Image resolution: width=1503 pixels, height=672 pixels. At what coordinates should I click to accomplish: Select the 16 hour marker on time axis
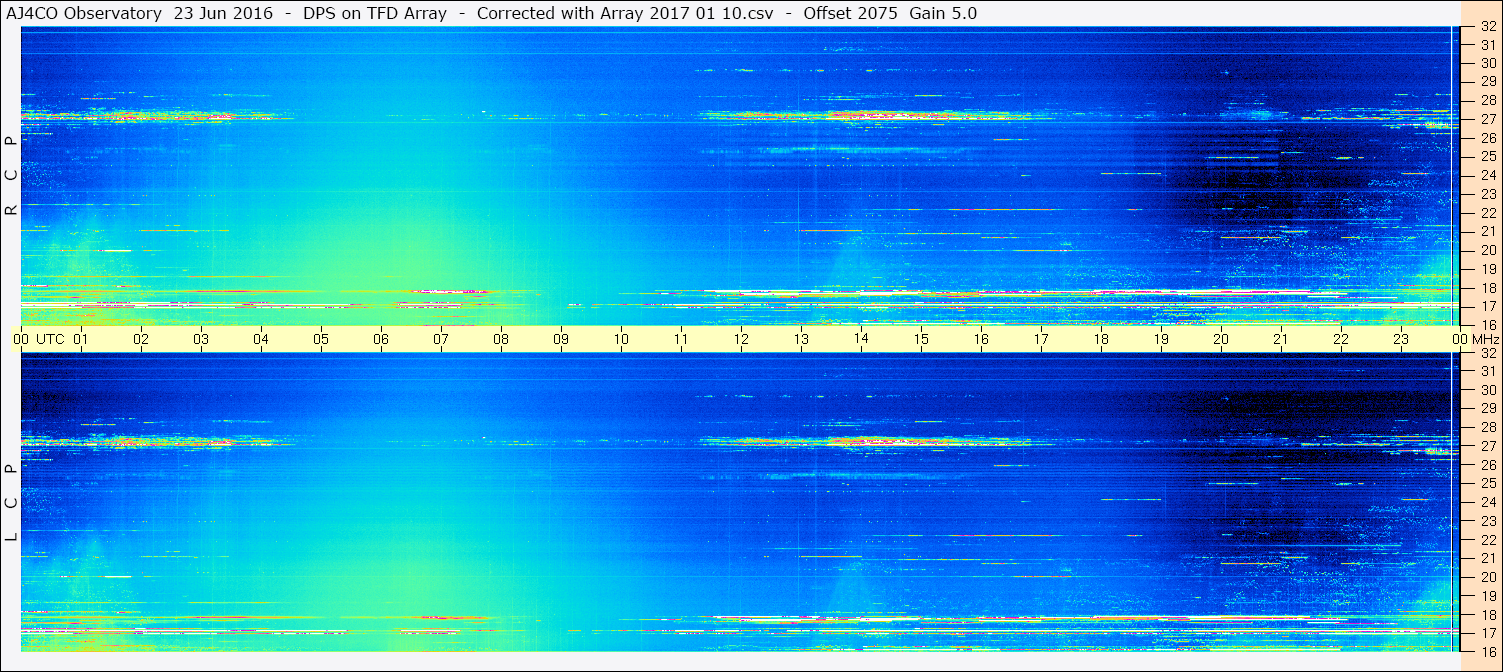tap(981, 339)
